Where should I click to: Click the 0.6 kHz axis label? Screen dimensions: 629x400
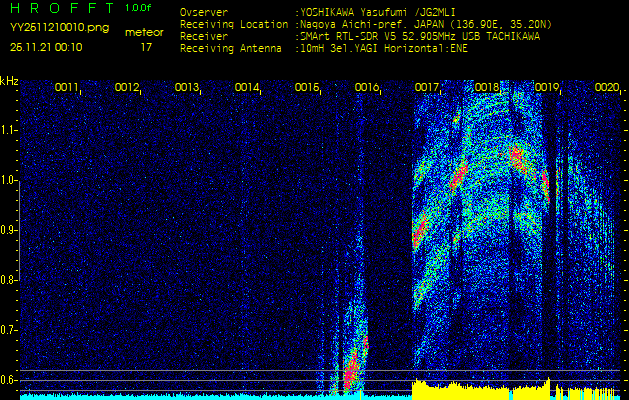pyautogui.click(x=7, y=380)
